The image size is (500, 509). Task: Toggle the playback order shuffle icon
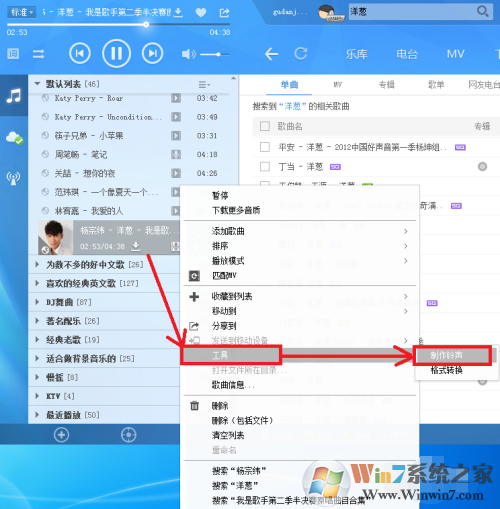[x=38, y=54]
